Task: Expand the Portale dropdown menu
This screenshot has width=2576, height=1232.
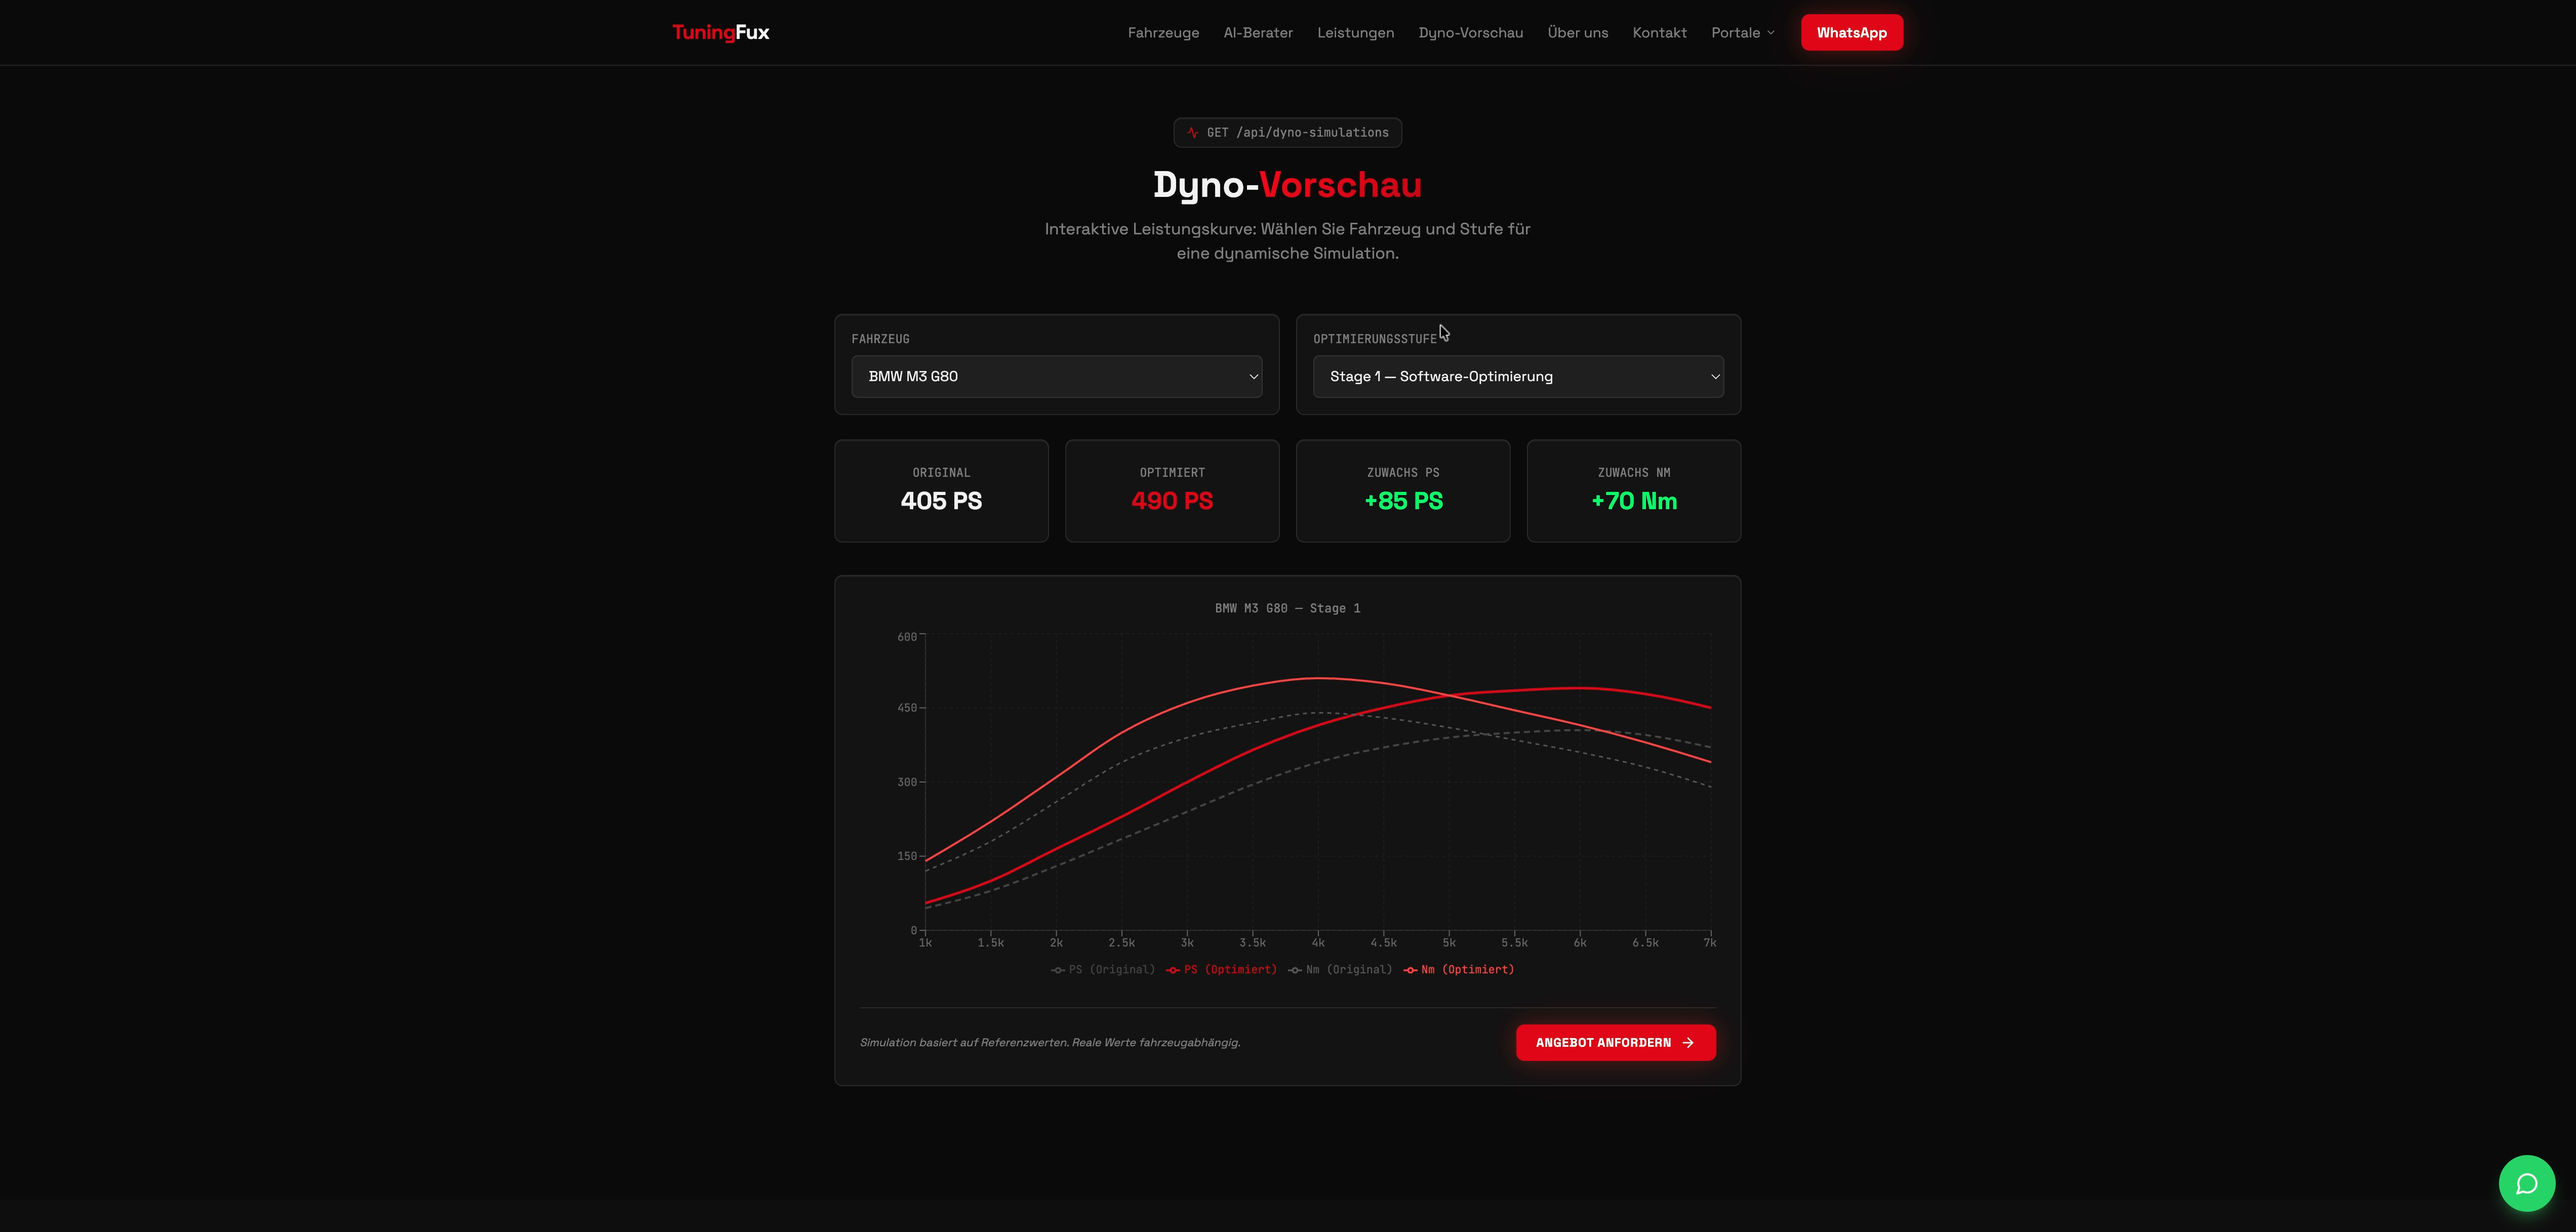Action: 1743,32
